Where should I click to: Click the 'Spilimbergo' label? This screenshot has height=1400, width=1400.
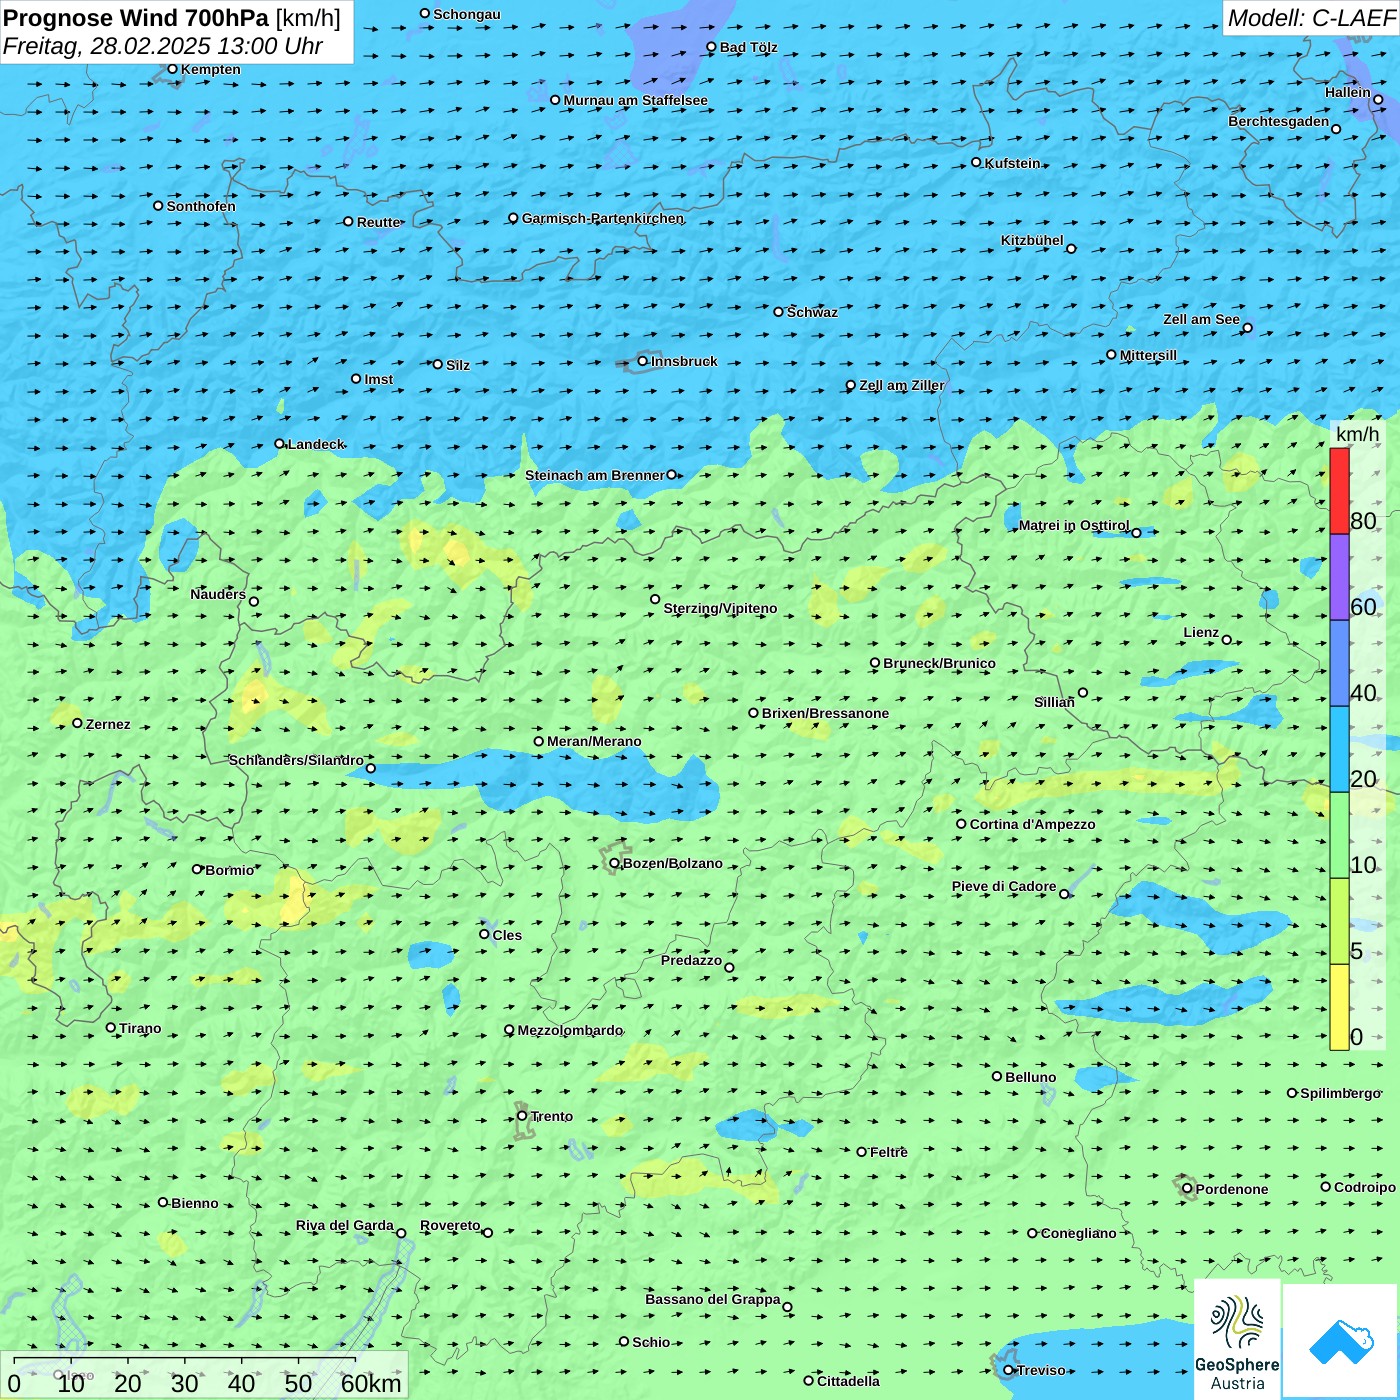1340,1093
